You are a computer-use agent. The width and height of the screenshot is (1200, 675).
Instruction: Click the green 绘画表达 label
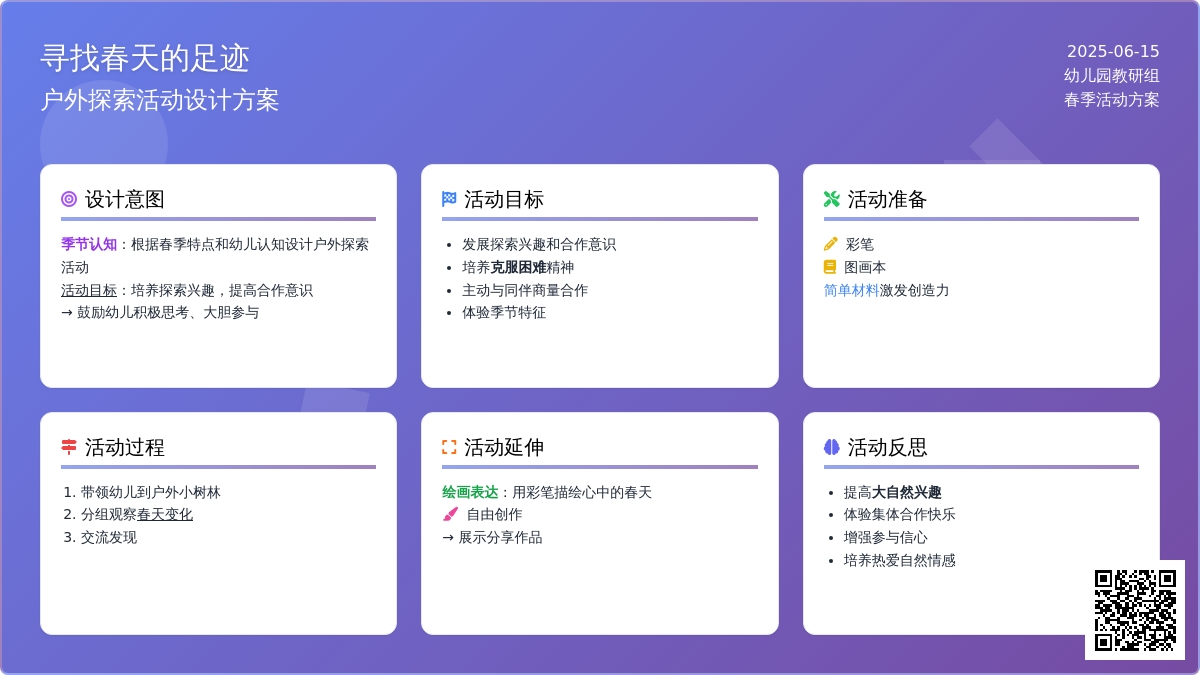pos(470,492)
